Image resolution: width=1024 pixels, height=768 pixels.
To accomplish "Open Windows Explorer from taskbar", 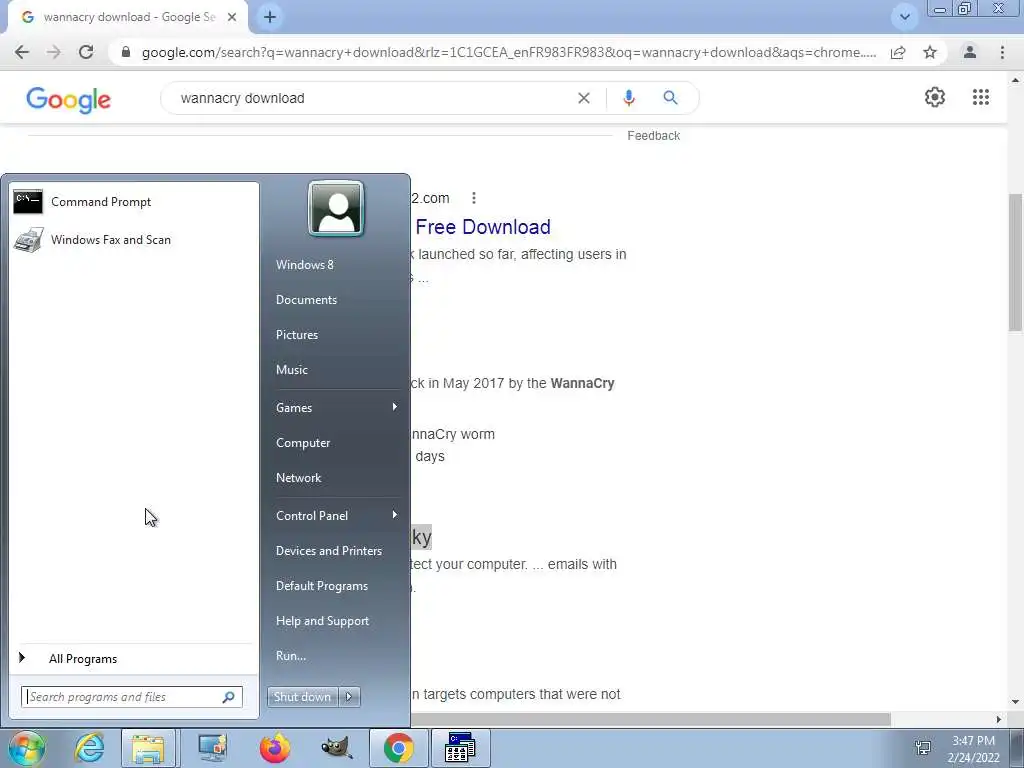I will (148, 748).
